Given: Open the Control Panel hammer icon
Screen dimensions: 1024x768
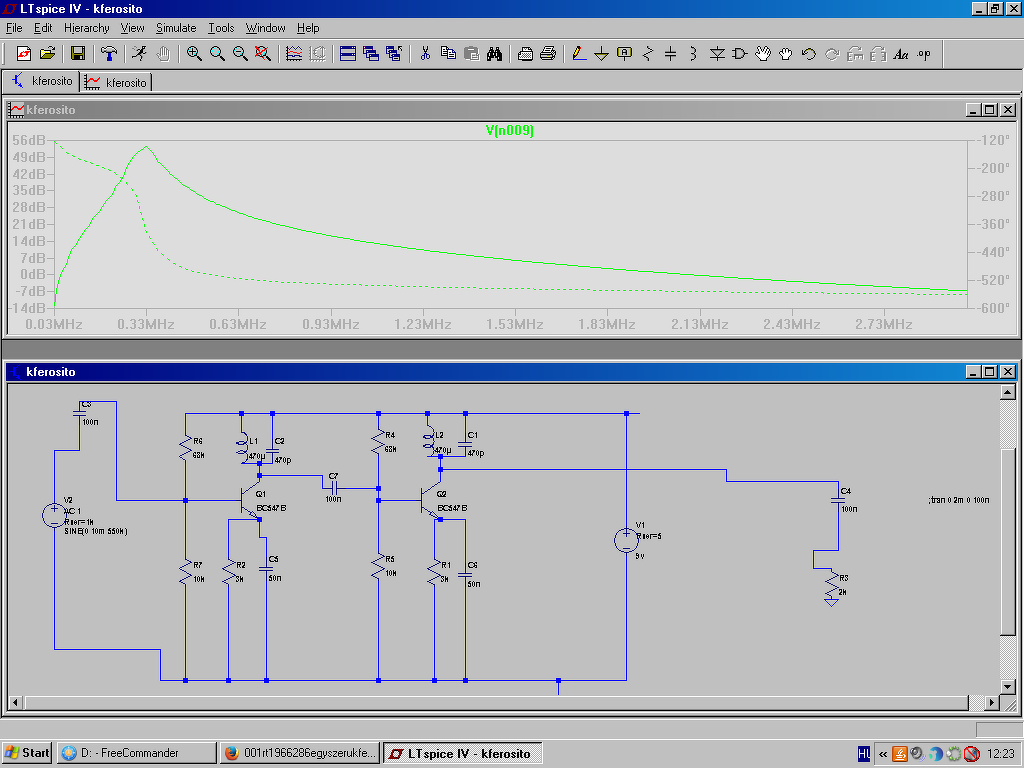Looking at the screenshot, I should pos(109,54).
